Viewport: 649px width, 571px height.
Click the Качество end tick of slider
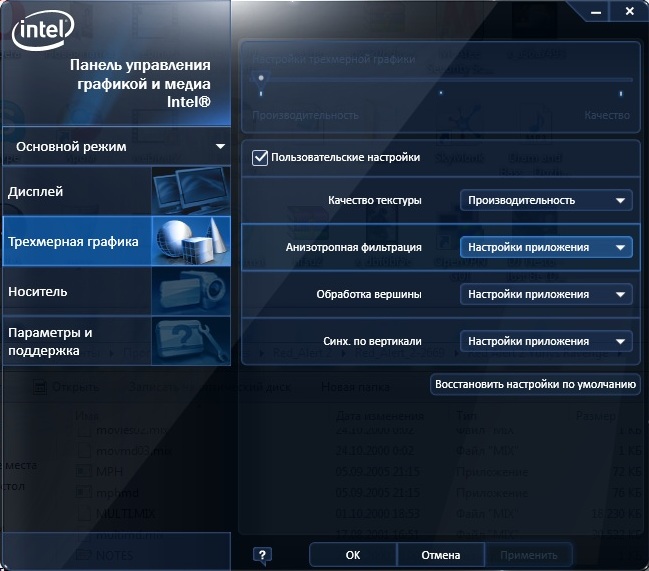621,94
